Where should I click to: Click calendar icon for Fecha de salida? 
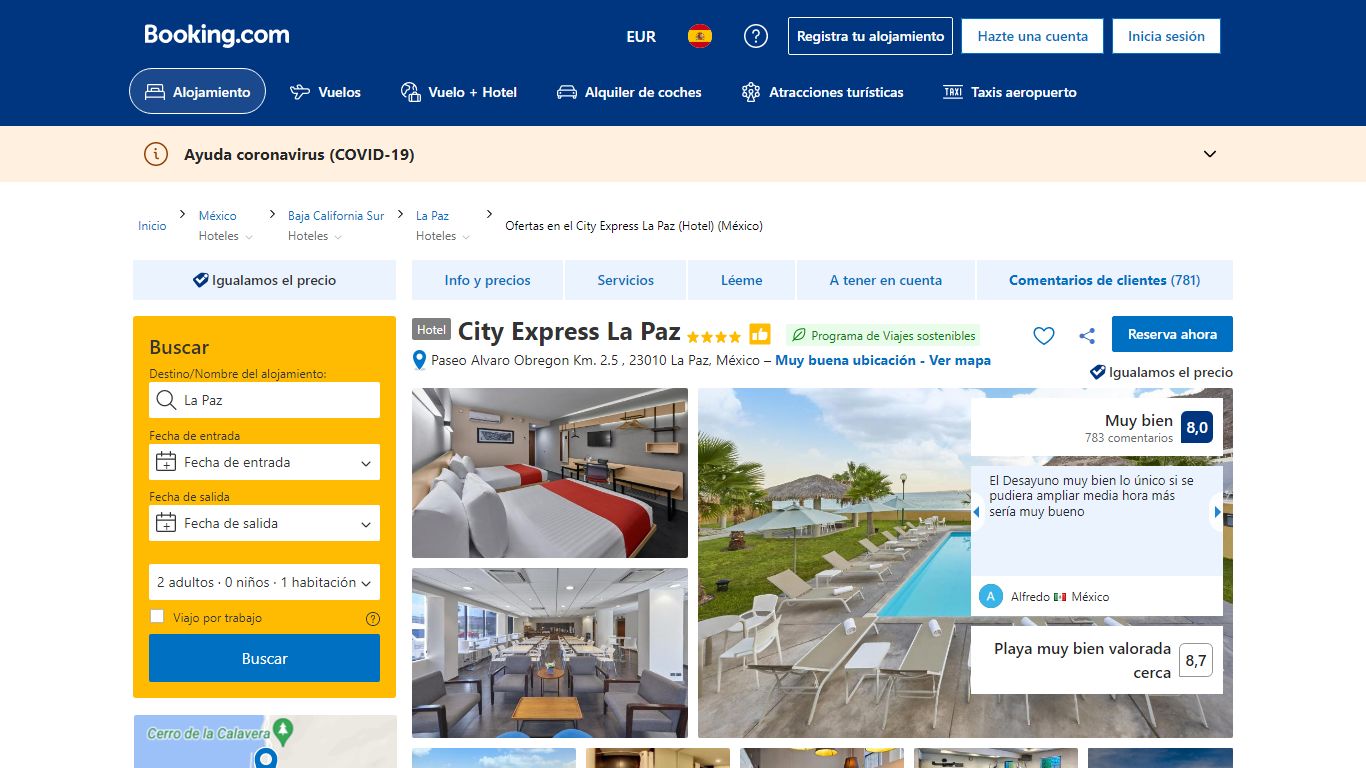[x=166, y=523]
